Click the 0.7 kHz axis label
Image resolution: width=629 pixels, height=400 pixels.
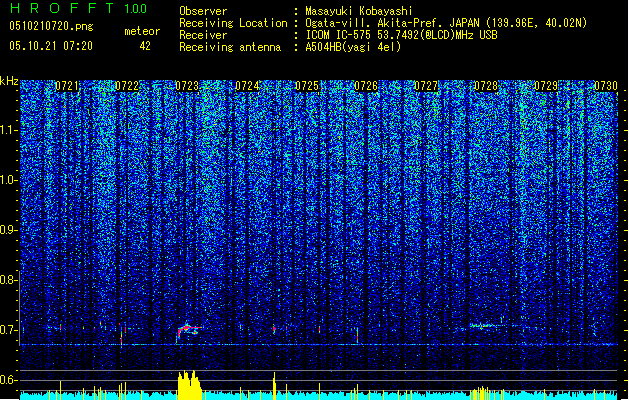(x=8, y=330)
